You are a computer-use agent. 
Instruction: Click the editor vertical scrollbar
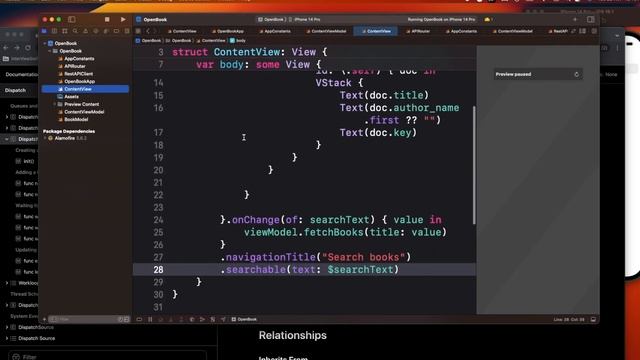click(474, 165)
